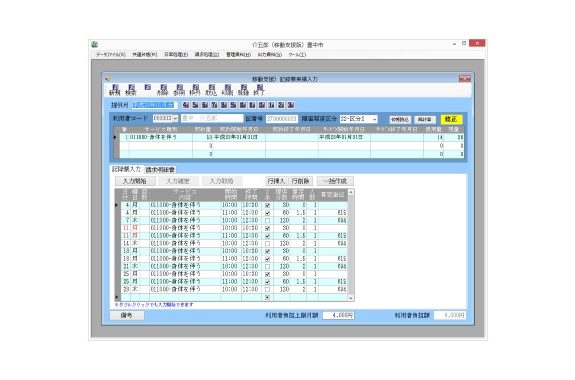
Task: Click the 入力開始 button
Action: 135,181
